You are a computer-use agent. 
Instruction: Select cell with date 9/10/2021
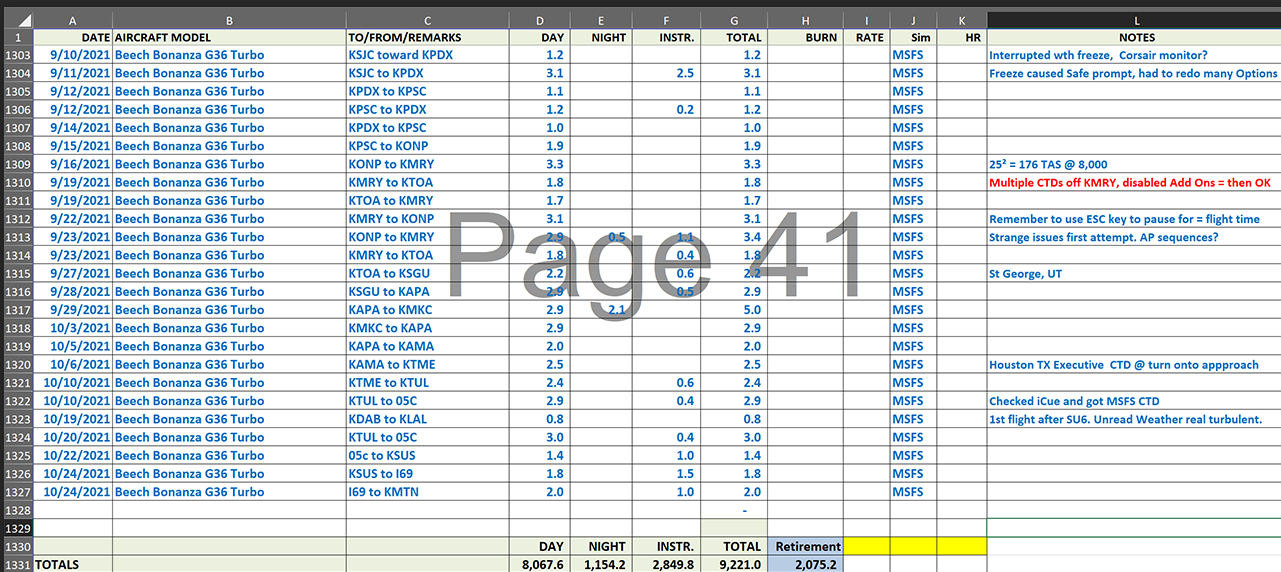point(73,55)
